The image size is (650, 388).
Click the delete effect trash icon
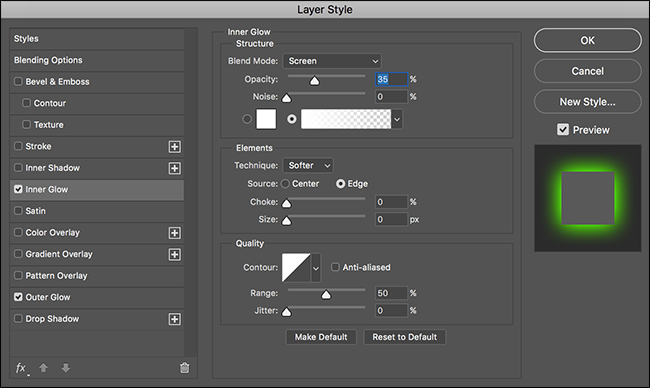[184, 368]
